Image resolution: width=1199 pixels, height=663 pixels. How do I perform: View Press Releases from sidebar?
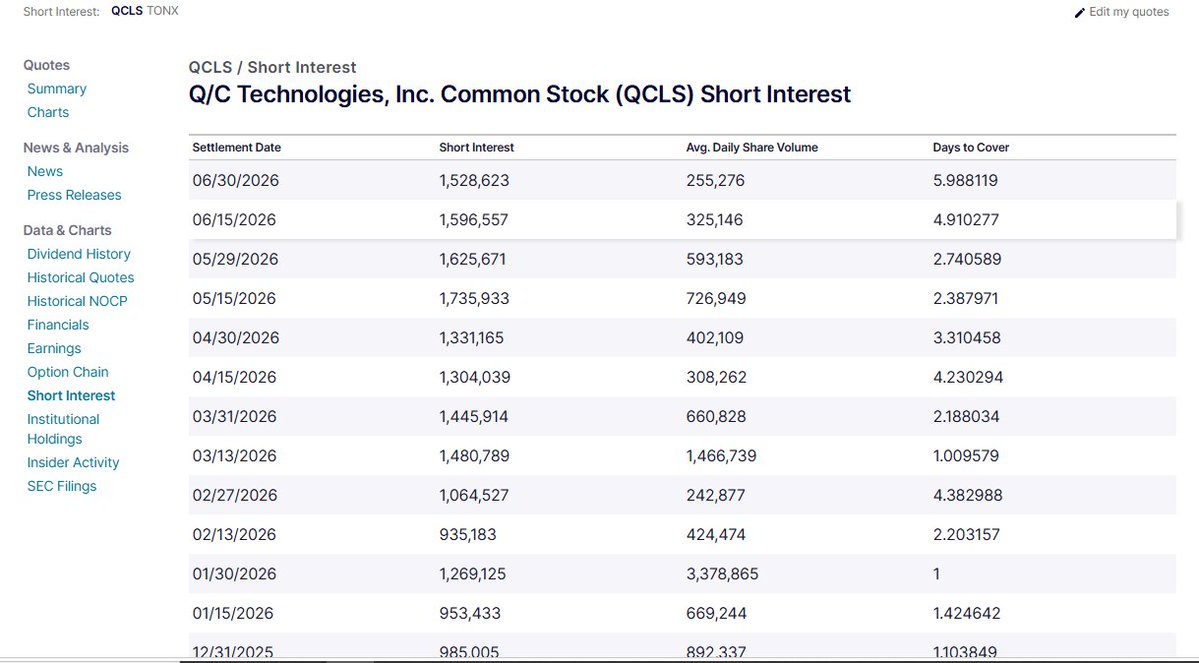[74, 195]
